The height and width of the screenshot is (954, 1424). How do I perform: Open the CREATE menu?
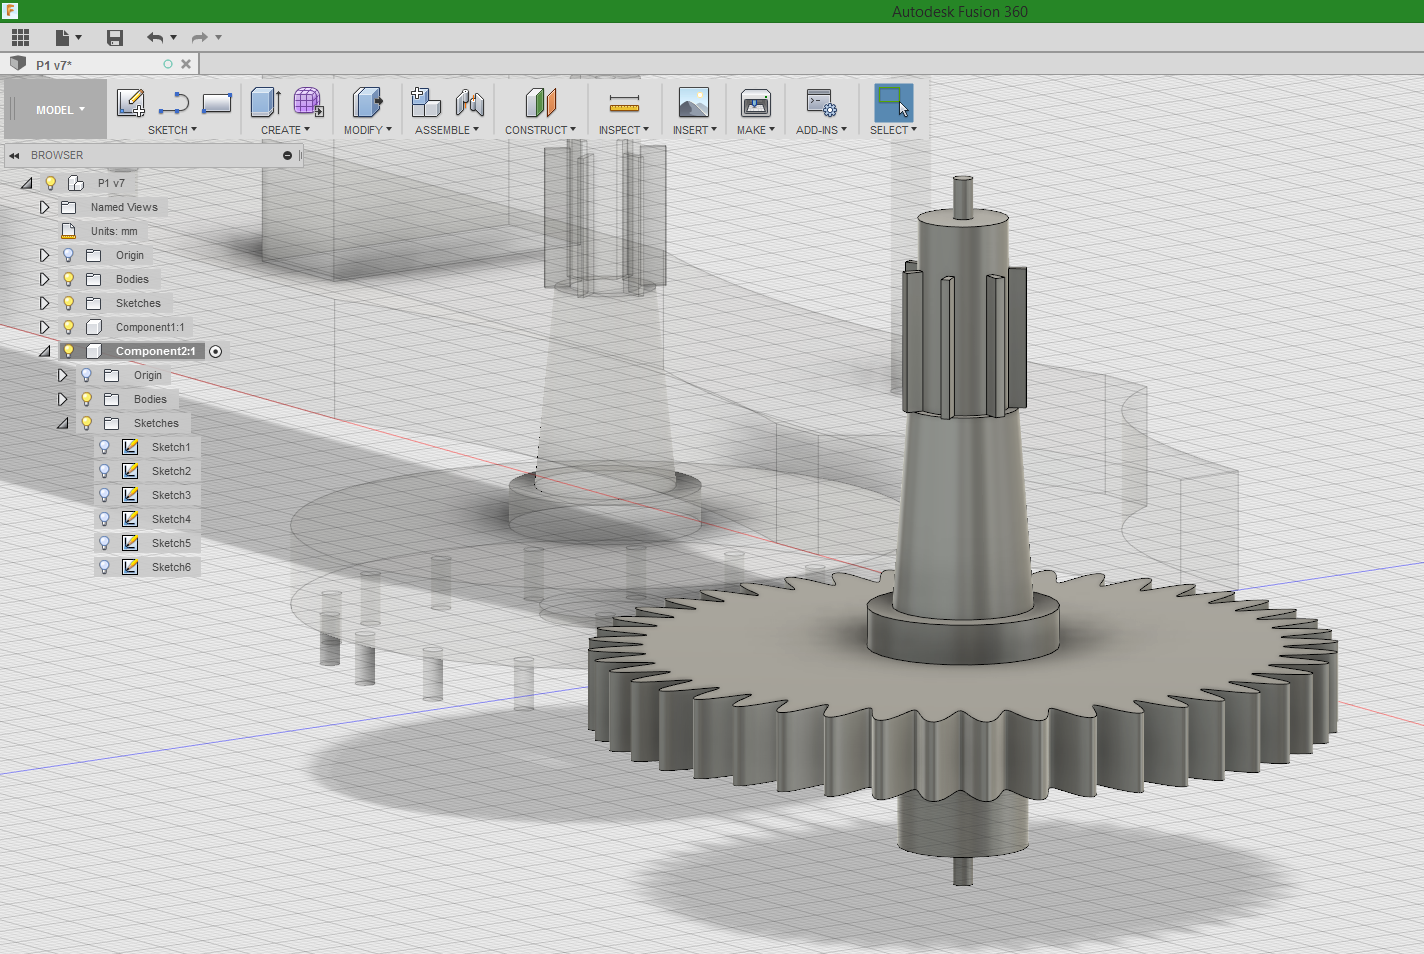point(285,130)
